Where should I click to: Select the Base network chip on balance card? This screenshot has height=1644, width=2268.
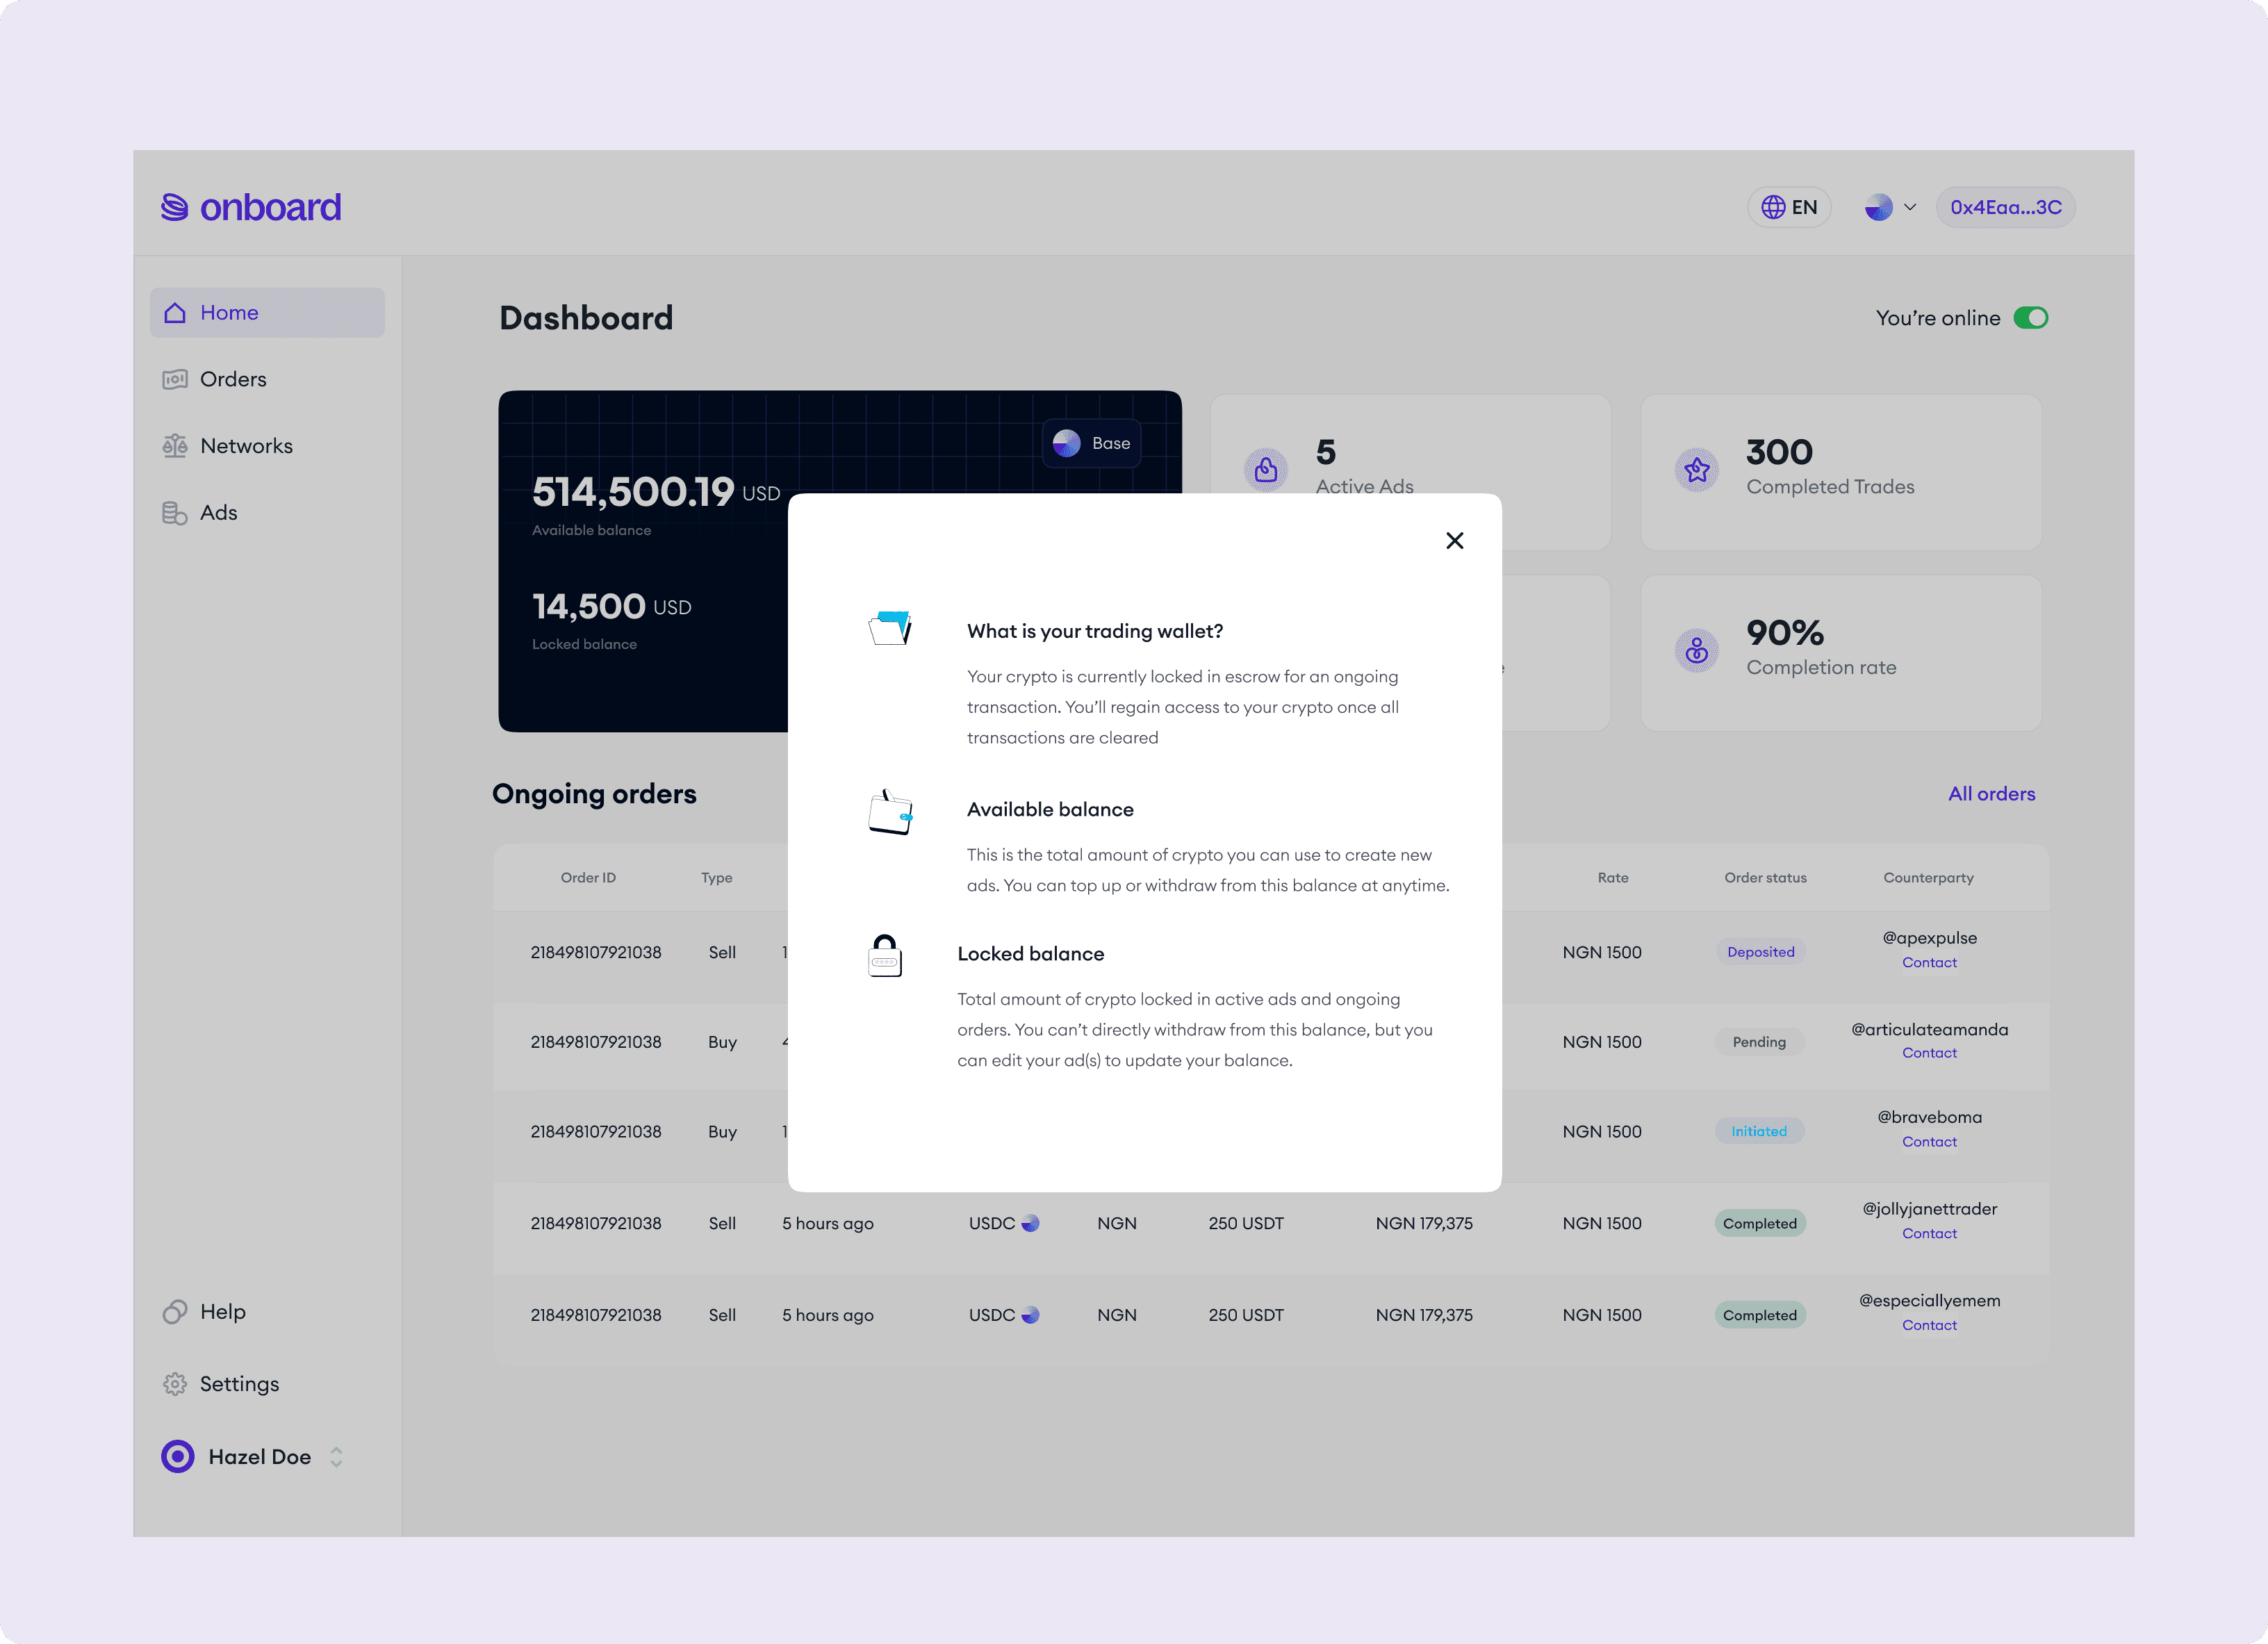point(1092,443)
